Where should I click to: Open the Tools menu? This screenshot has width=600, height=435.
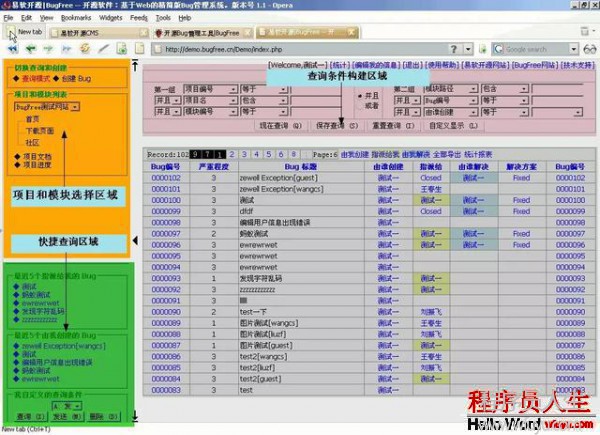pyautogui.click(x=163, y=18)
